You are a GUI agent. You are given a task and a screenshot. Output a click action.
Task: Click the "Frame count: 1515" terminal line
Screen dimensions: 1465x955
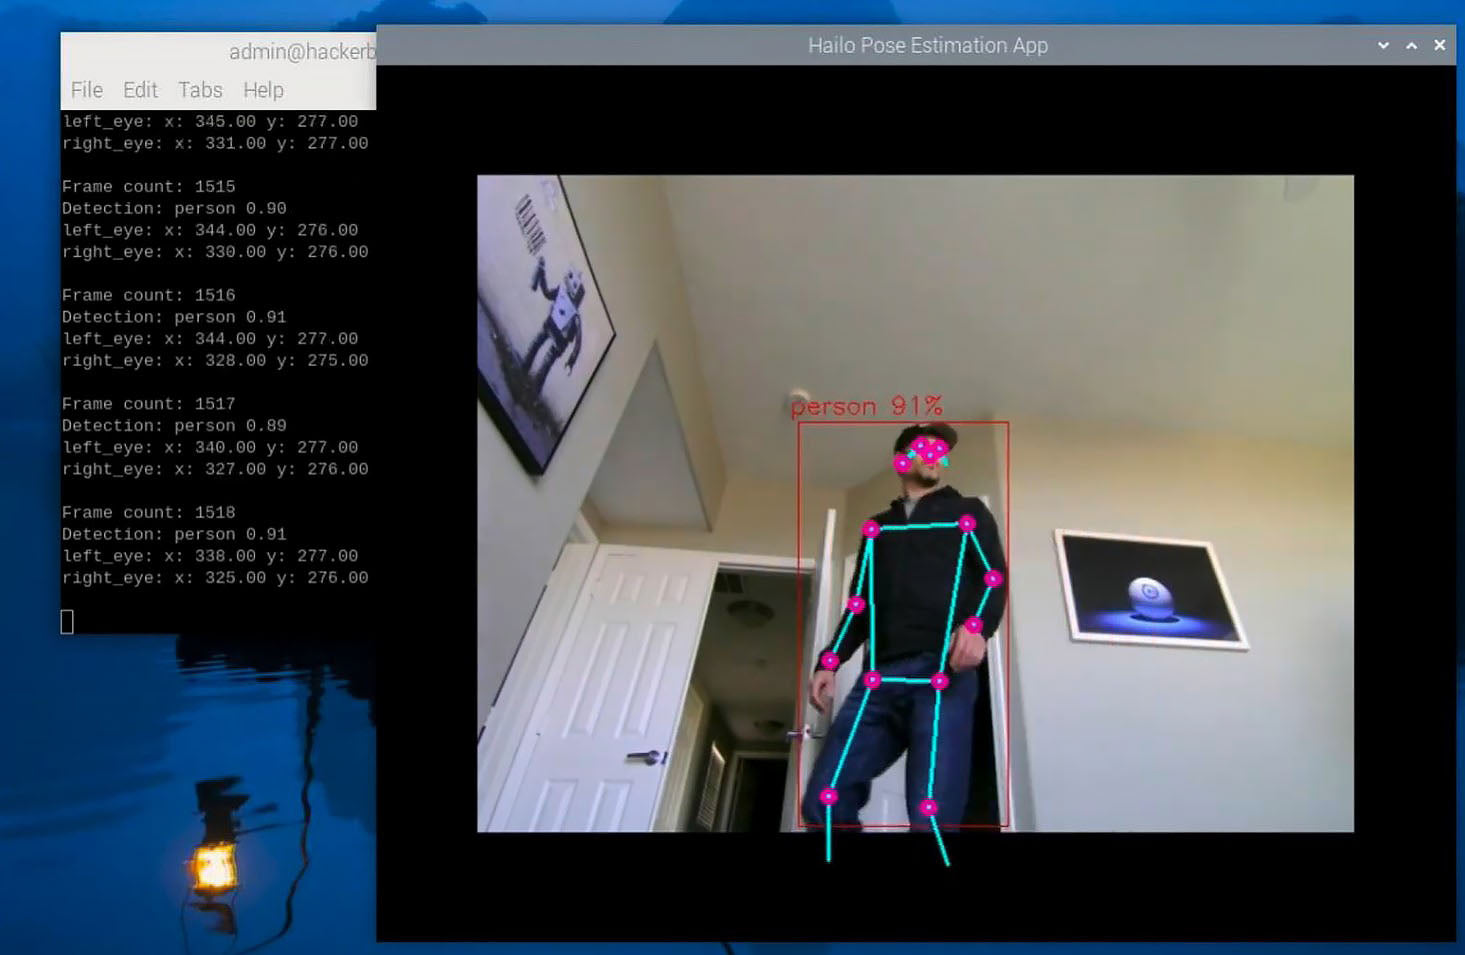[149, 187]
